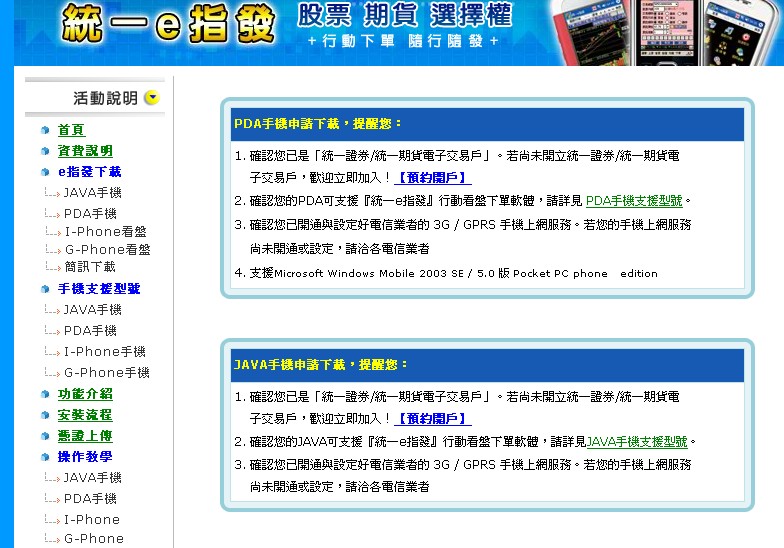Click the bullet icon beside 功能介紹
The height and width of the screenshot is (548, 784).
click(x=45, y=394)
